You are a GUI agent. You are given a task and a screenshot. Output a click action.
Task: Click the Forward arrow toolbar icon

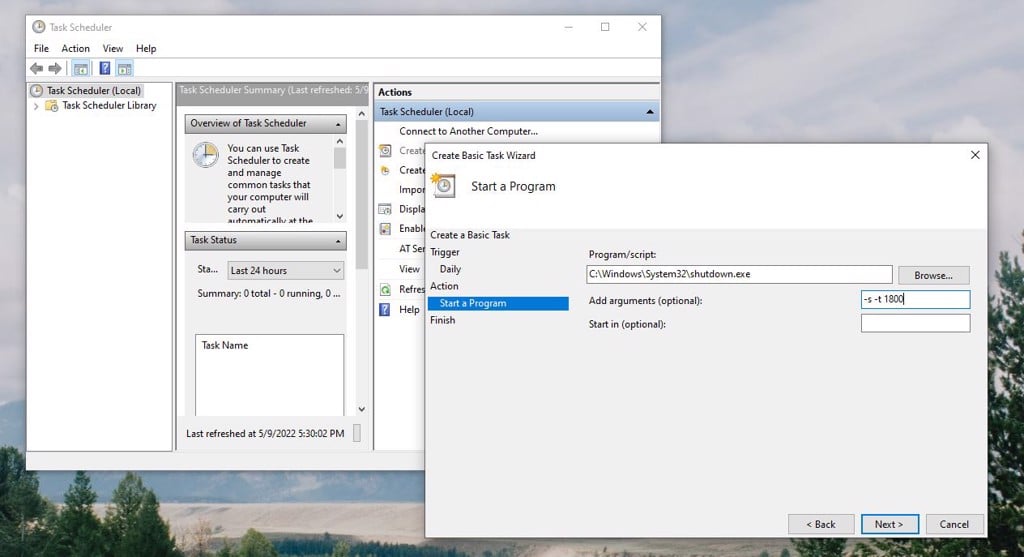pyautogui.click(x=56, y=69)
